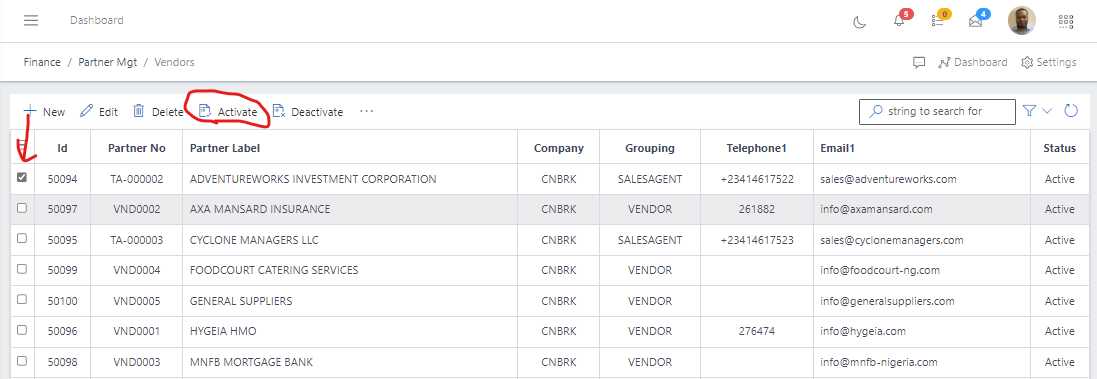
Task: Check the HYGEIA HMO row checkbox
Action: click(22, 330)
